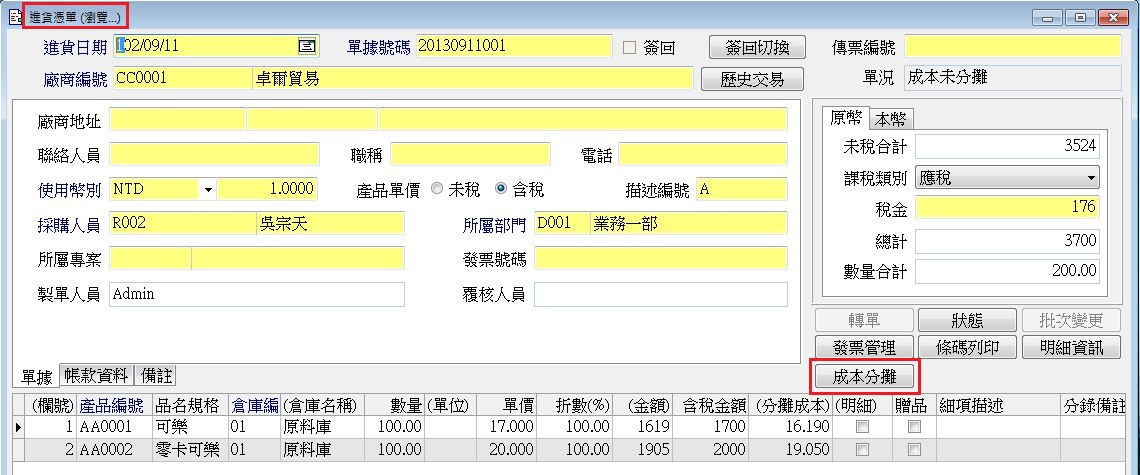Screen dimensions: 1140x475
Task: Click the window document icon in title bar
Action: click(x=14, y=18)
